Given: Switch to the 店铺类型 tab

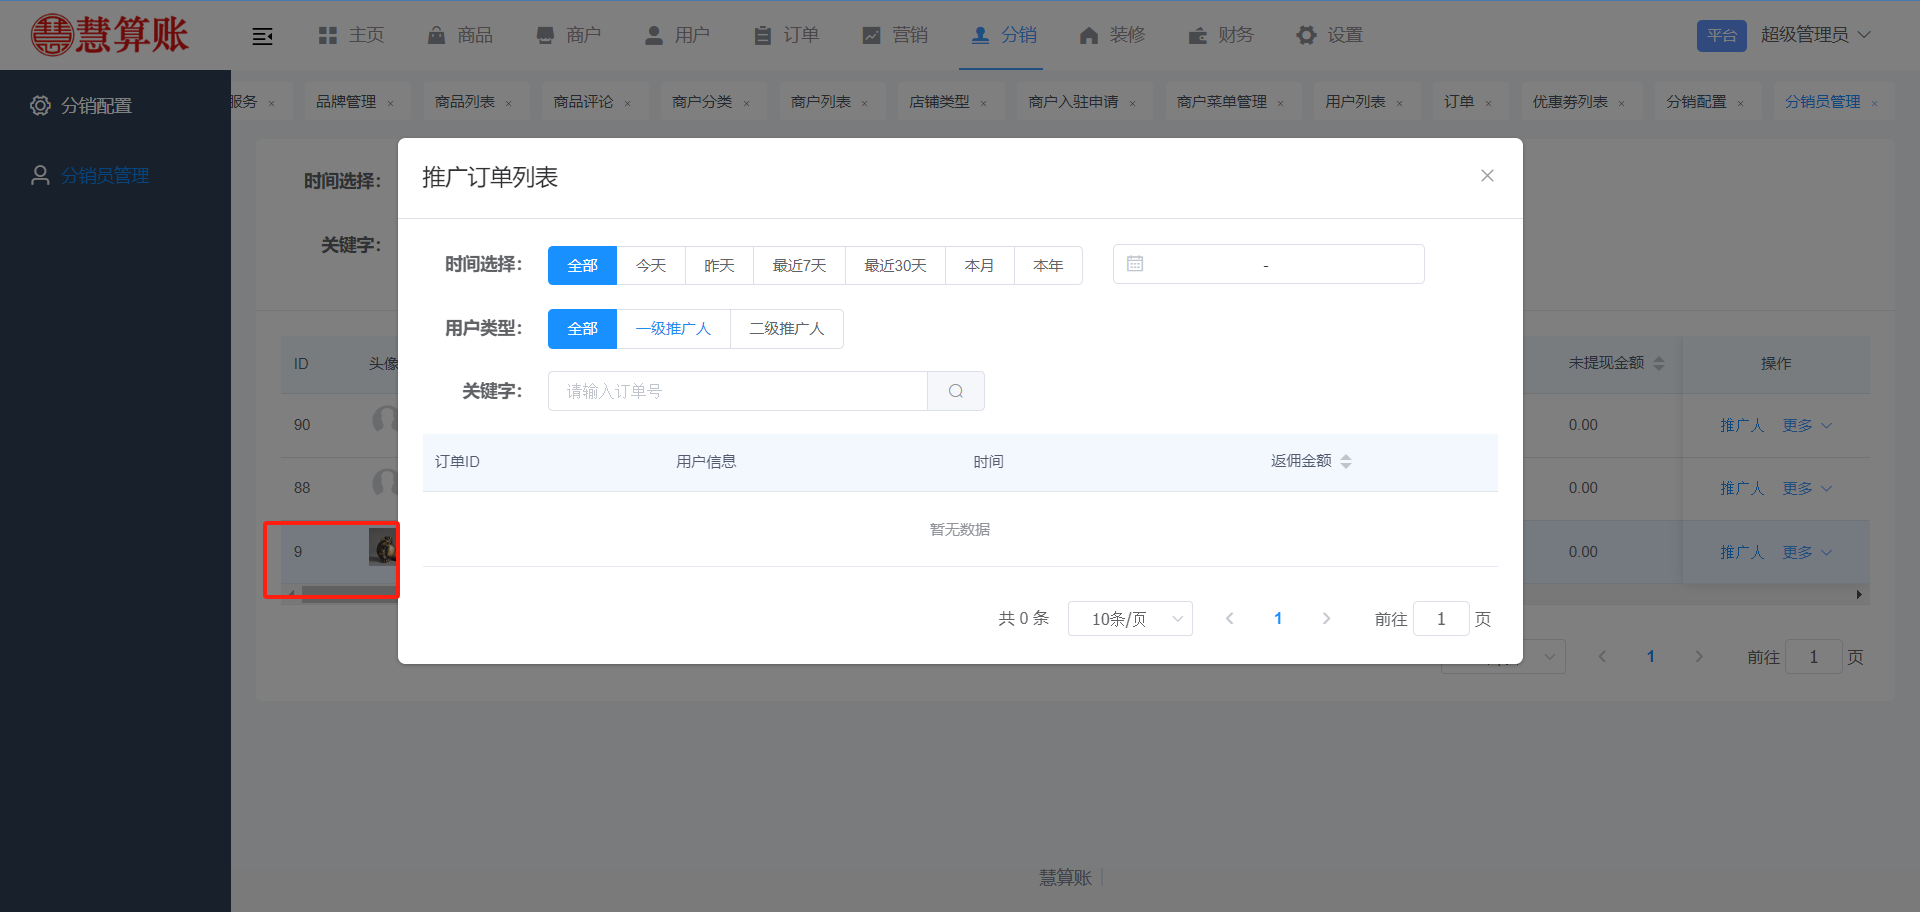Looking at the screenshot, I should [x=939, y=102].
